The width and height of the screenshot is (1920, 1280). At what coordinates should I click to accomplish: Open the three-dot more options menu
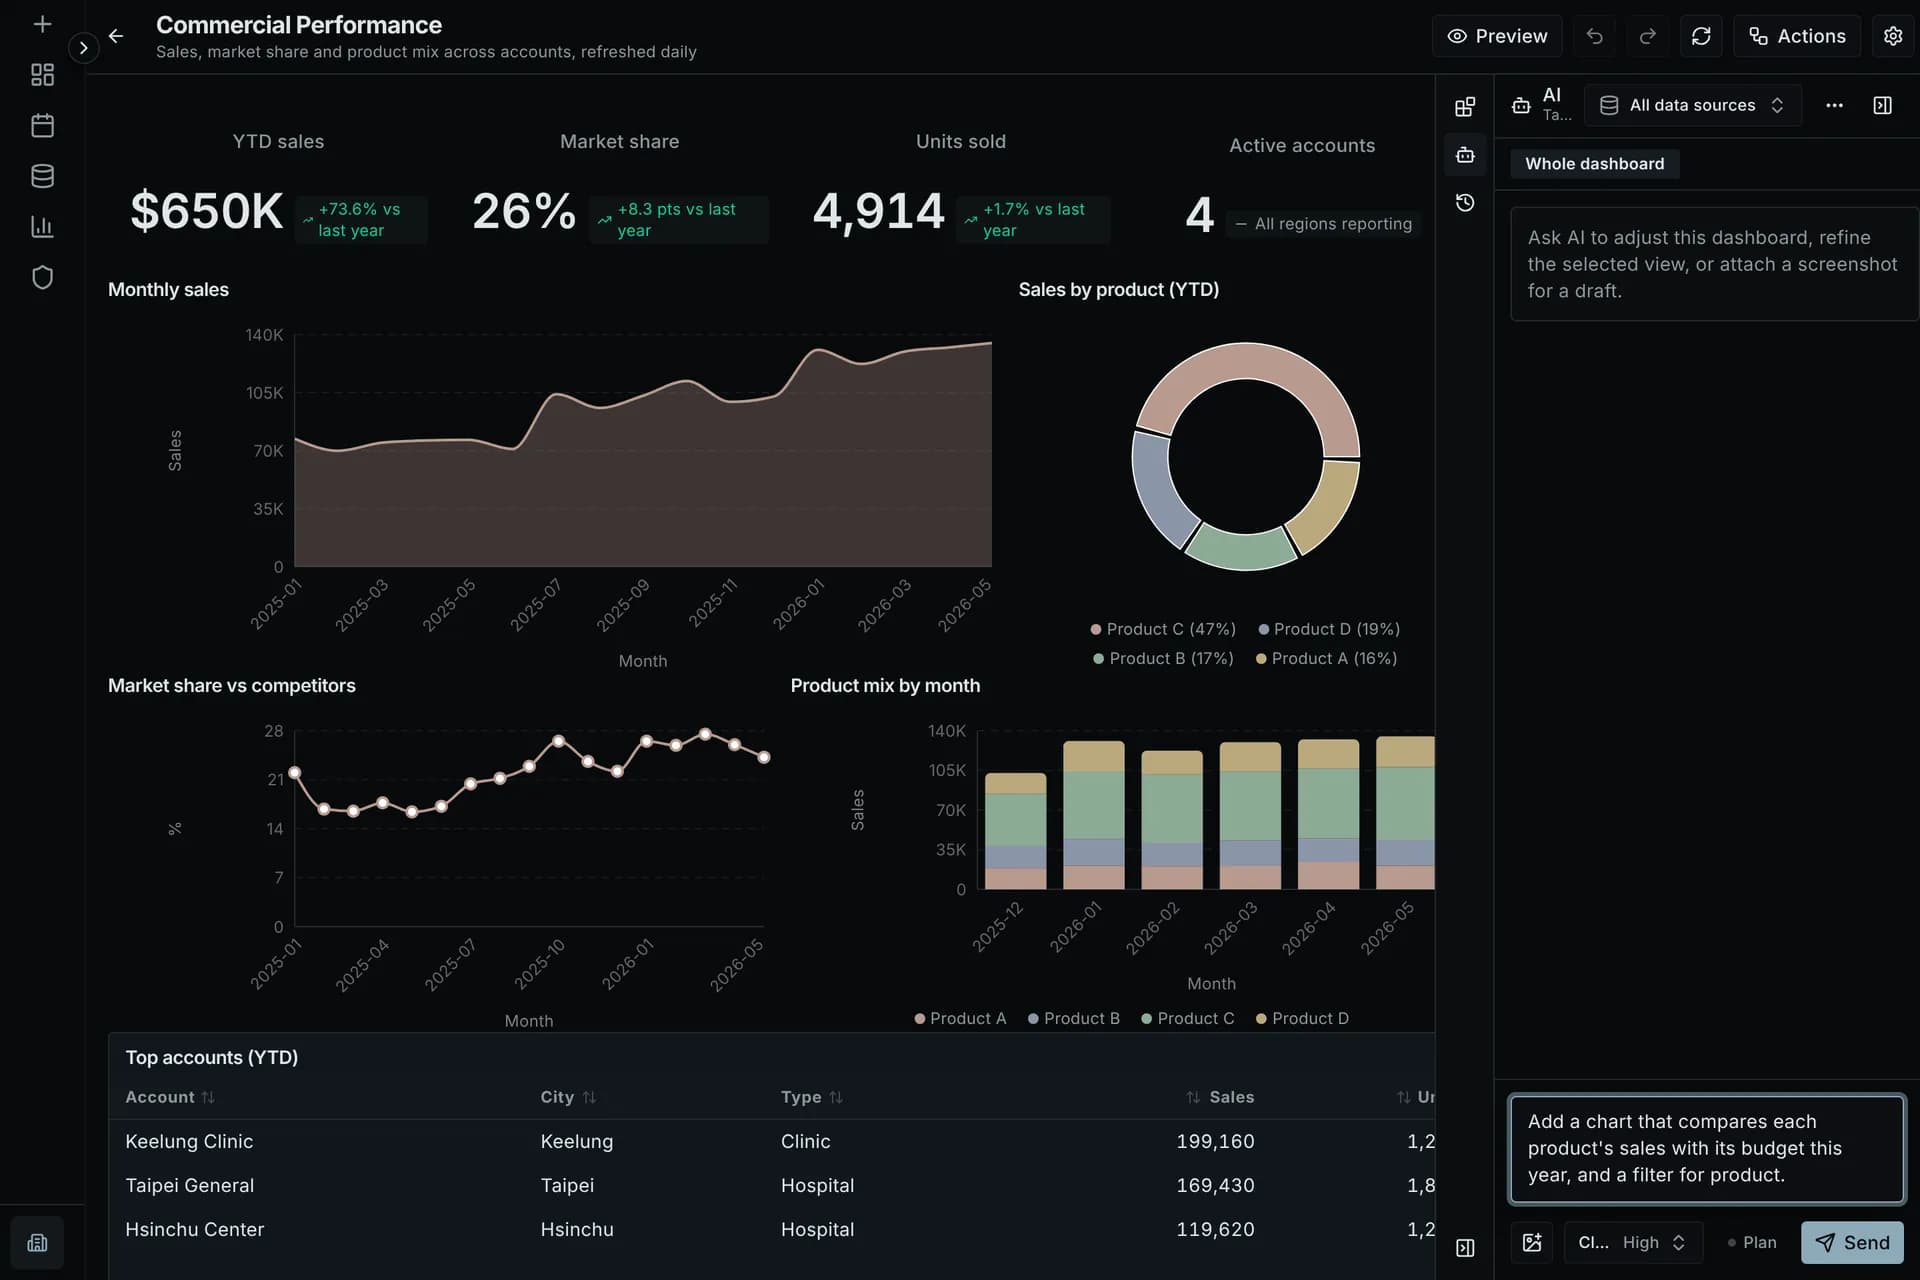1834,105
